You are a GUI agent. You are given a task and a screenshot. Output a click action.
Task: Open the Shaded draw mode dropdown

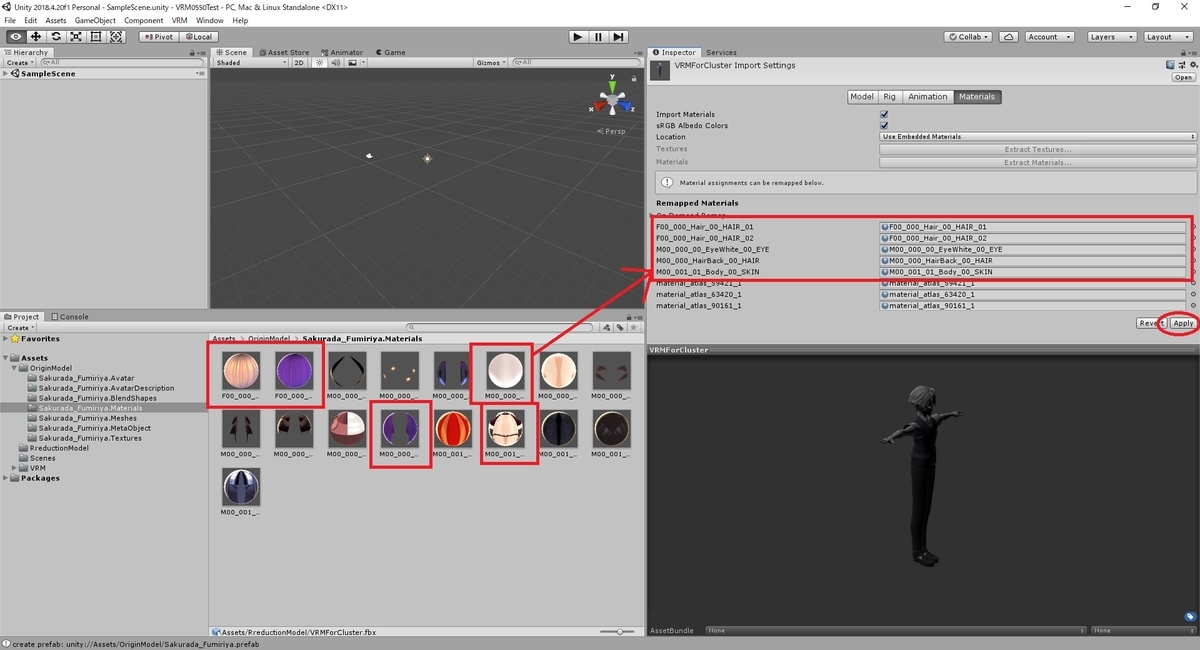(x=251, y=63)
